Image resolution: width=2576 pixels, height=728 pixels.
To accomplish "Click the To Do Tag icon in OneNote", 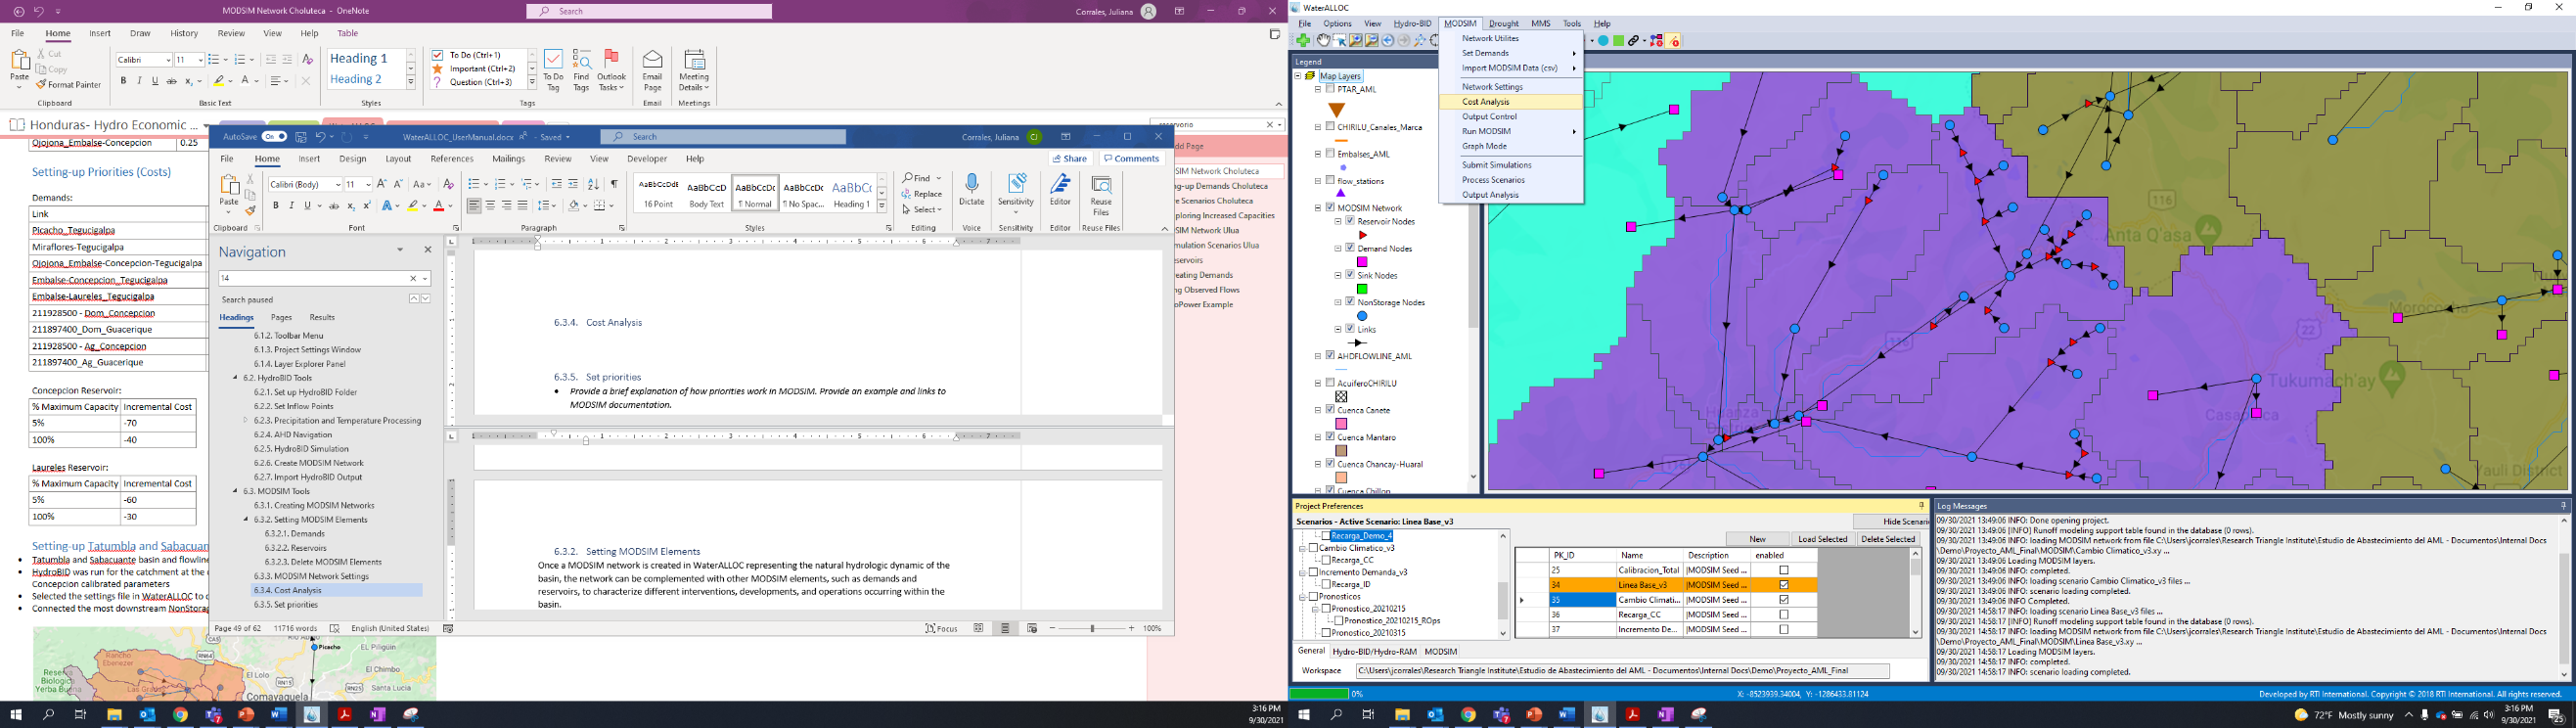I will (x=553, y=70).
